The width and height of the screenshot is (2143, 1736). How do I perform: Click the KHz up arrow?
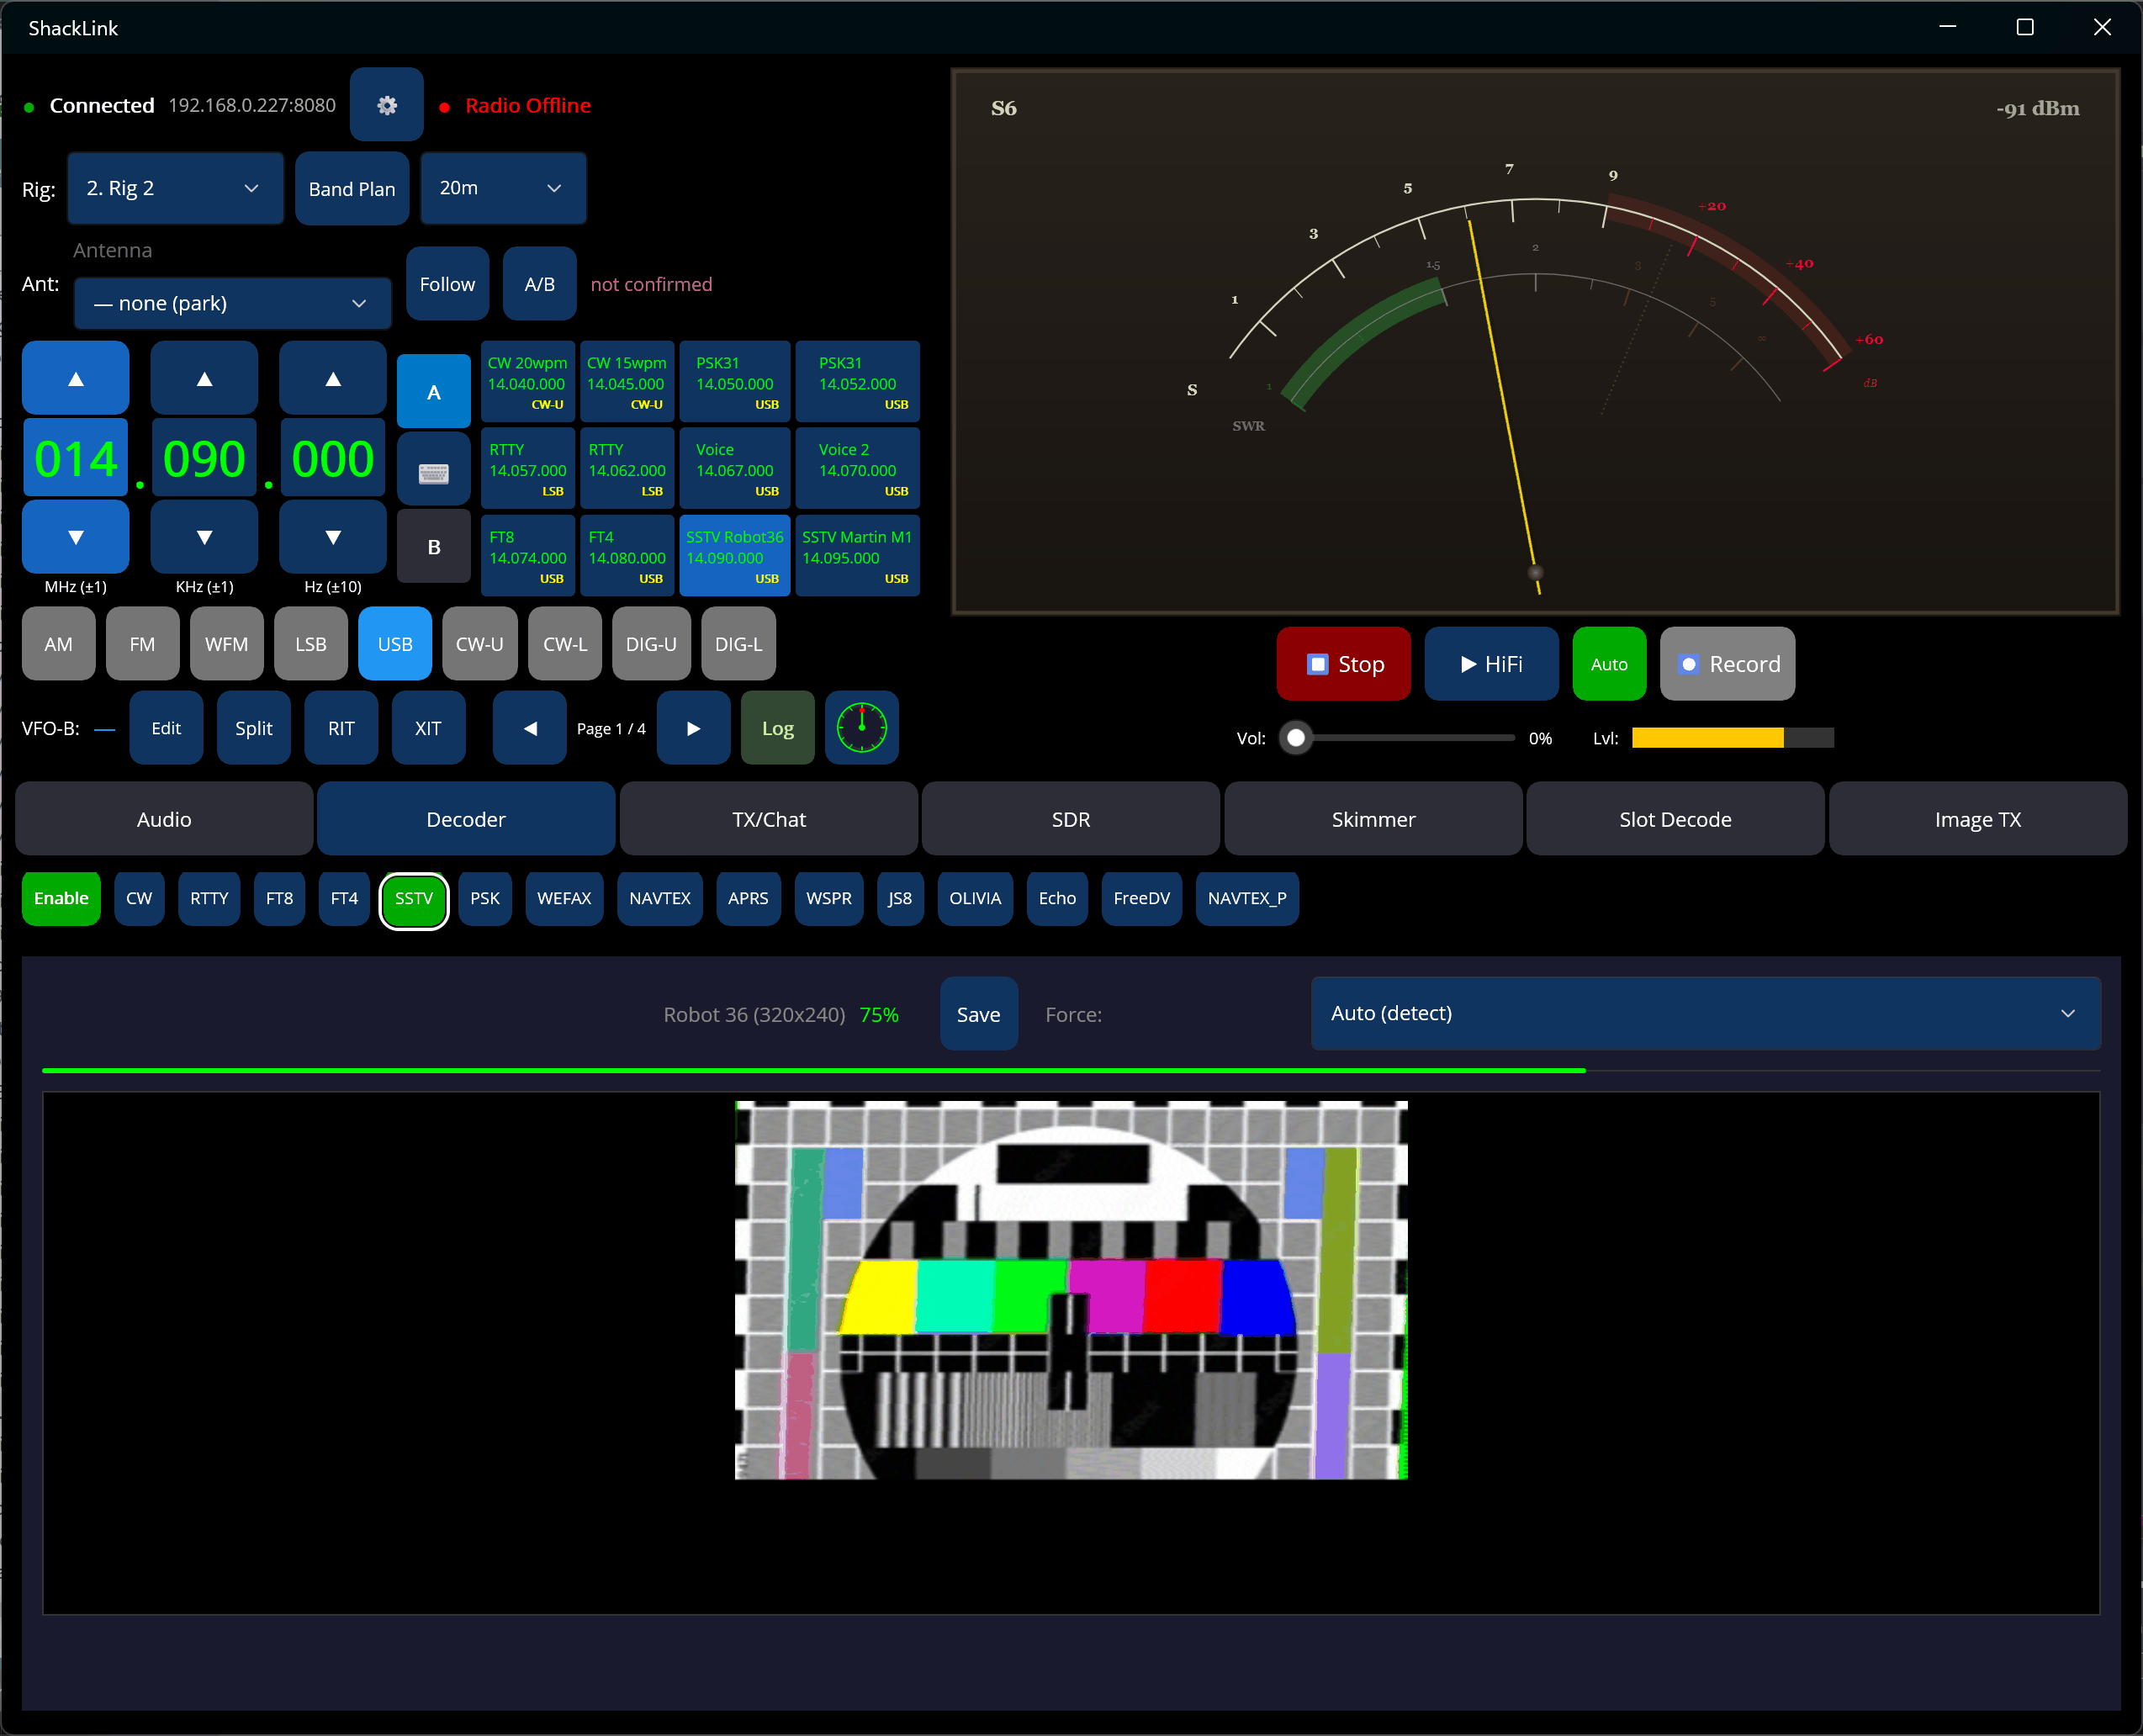pos(204,379)
